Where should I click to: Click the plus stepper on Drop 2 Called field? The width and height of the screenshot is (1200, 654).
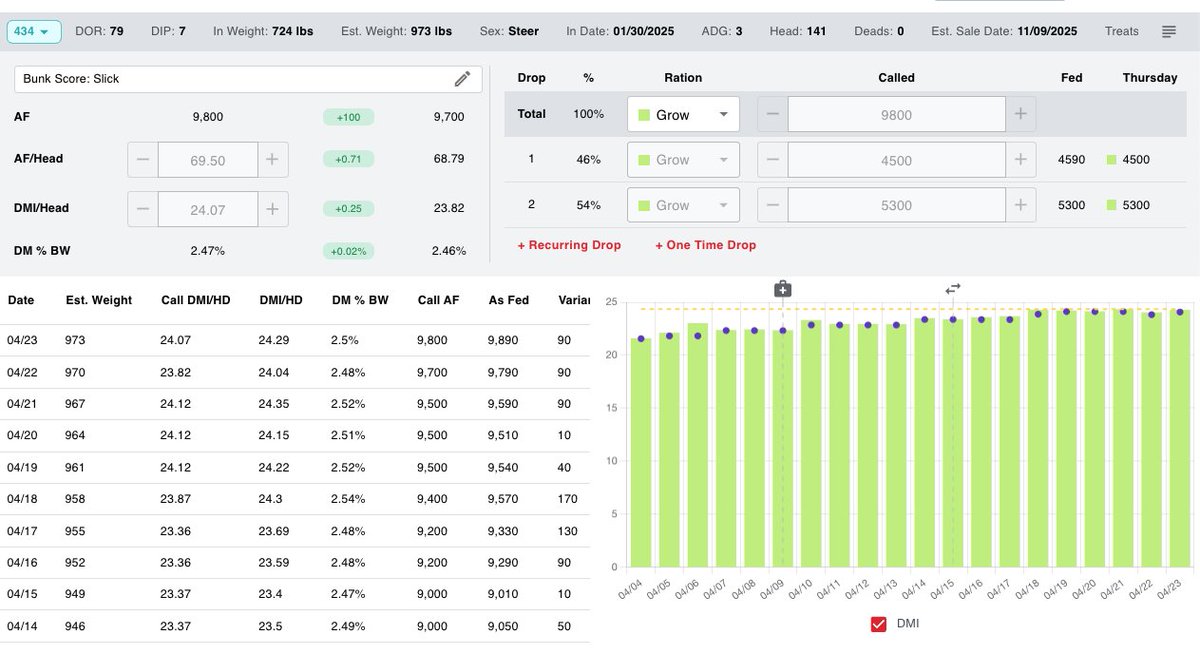point(1021,204)
